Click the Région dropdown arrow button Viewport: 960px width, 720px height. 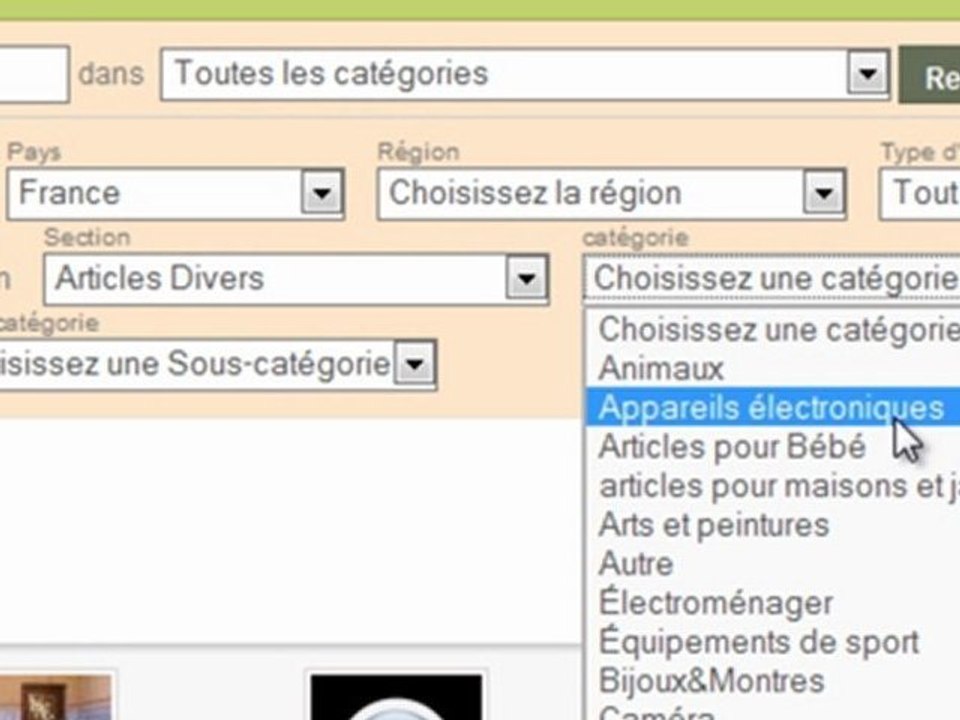click(x=824, y=193)
